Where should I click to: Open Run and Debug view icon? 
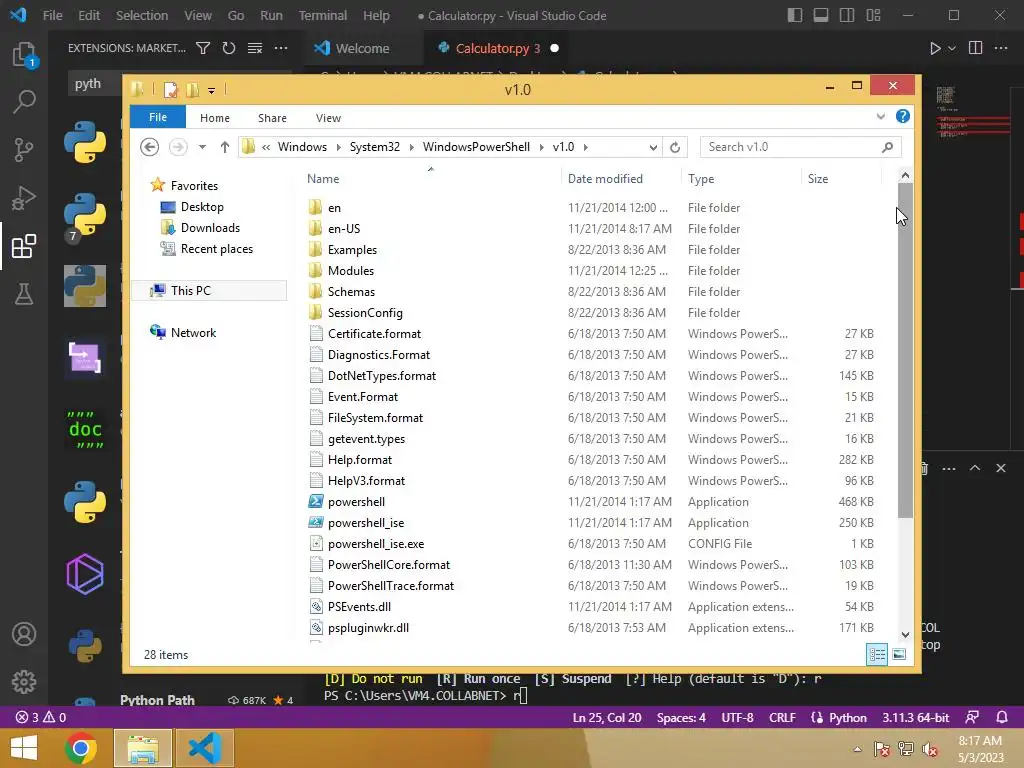tap(24, 198)
